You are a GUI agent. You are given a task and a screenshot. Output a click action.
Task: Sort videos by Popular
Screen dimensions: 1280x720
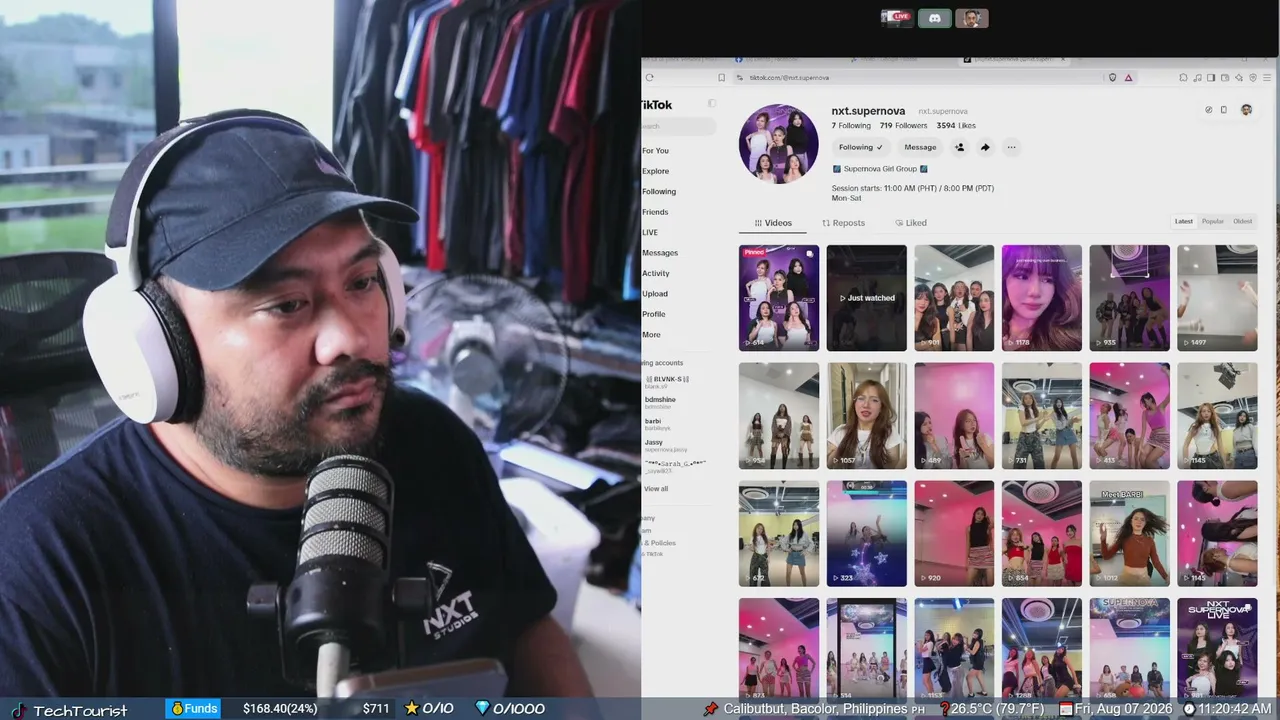coord(1213,221)
